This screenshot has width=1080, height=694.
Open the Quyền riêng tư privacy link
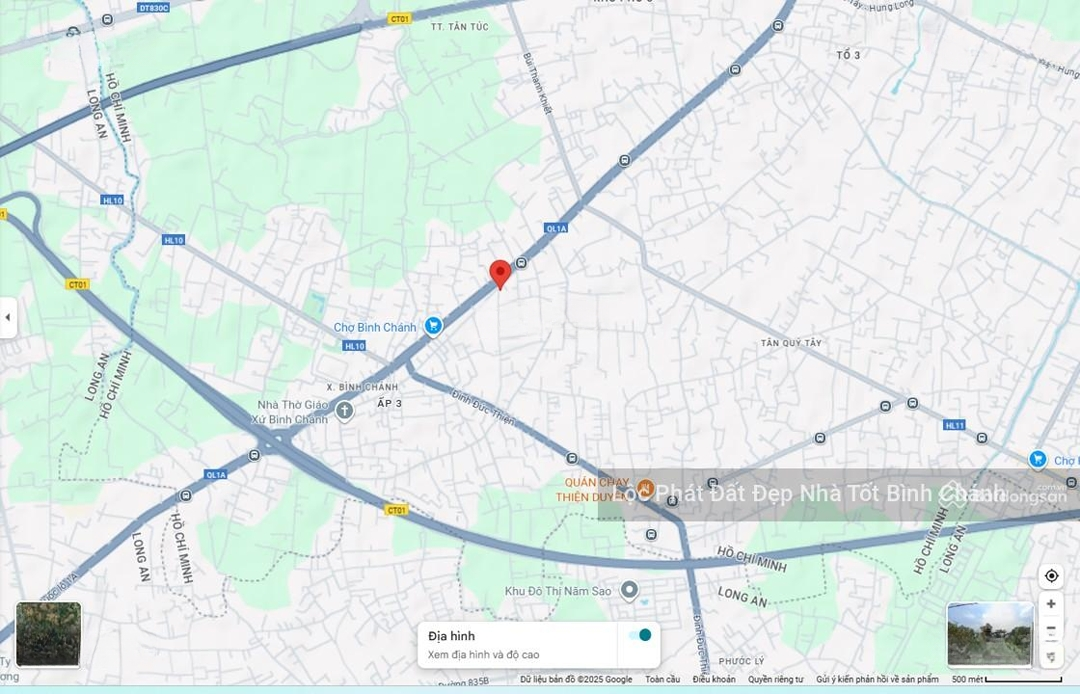tap(775, 680)
